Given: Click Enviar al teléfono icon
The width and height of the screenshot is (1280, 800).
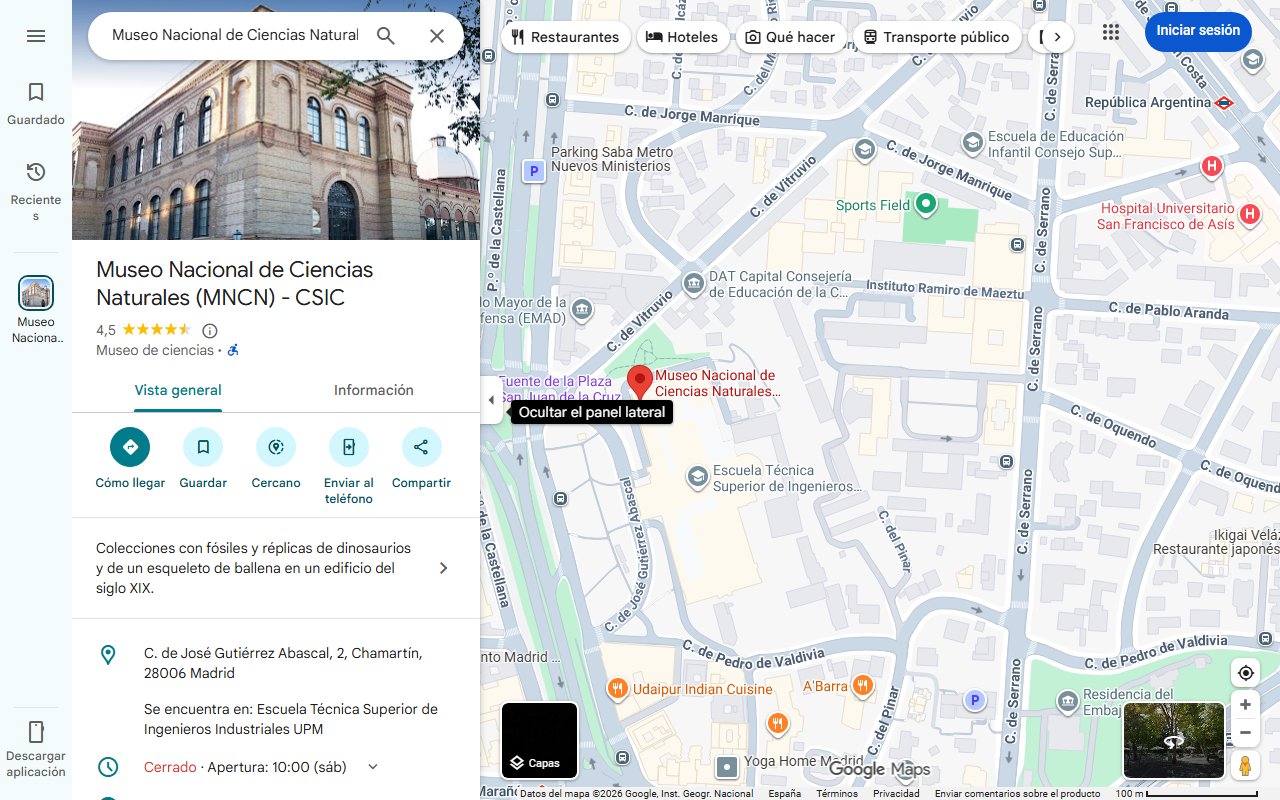Looking at the screenshot, I should 349,447.
